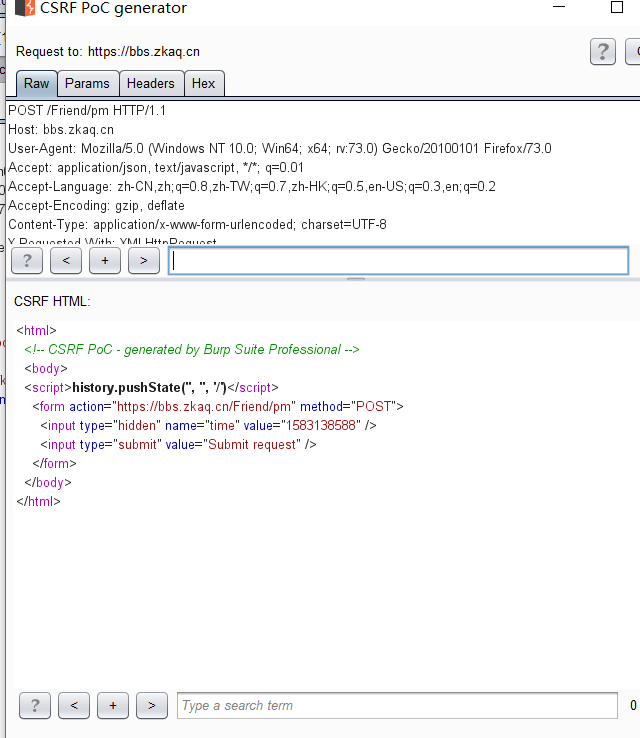Click the 'Type a search term' field
This screenshot has width=640, height=738.
(397, 706)
